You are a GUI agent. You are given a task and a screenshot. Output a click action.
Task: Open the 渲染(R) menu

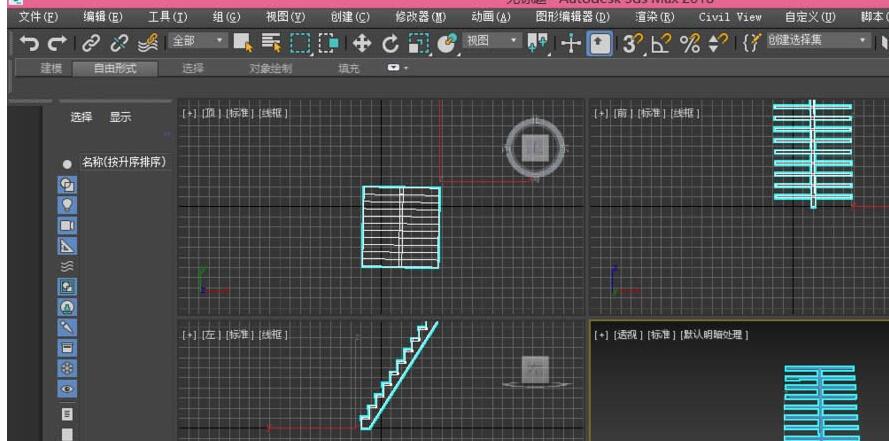pyautogui.click(x=655, y=17)
